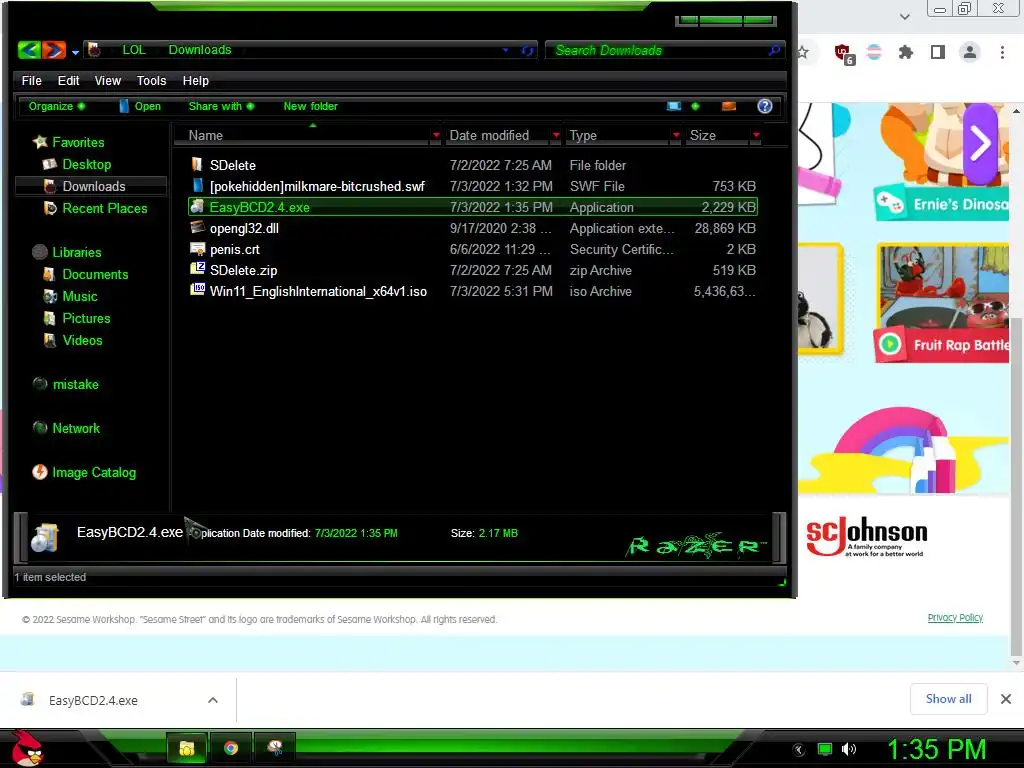1024x768 pixels.
Task: Click Chrome taskbar icon
Action: pos(231,748)
